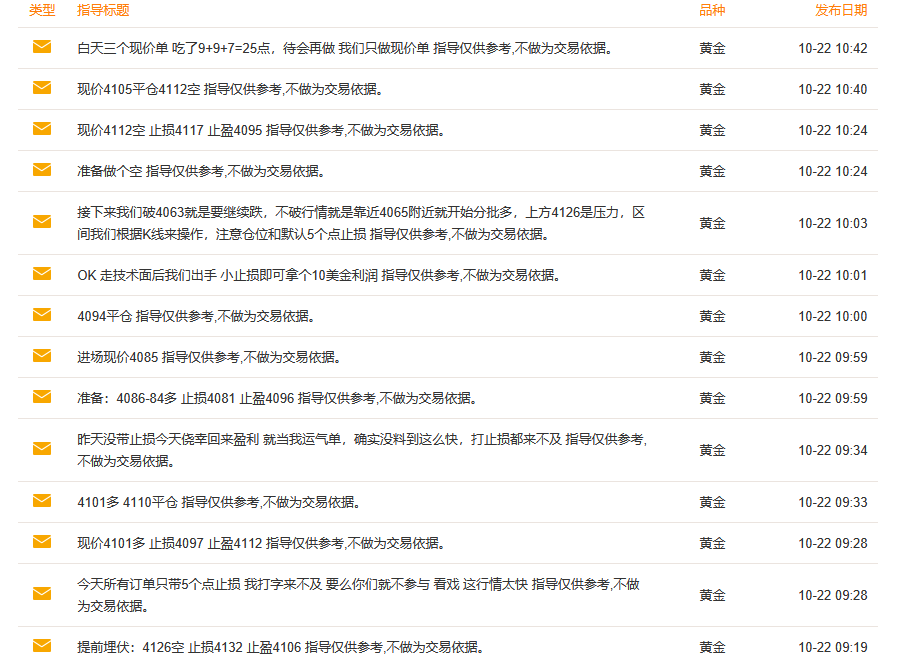
Task: Open envelope icon next to '准备做个空'
Action: tap(42, 170)
